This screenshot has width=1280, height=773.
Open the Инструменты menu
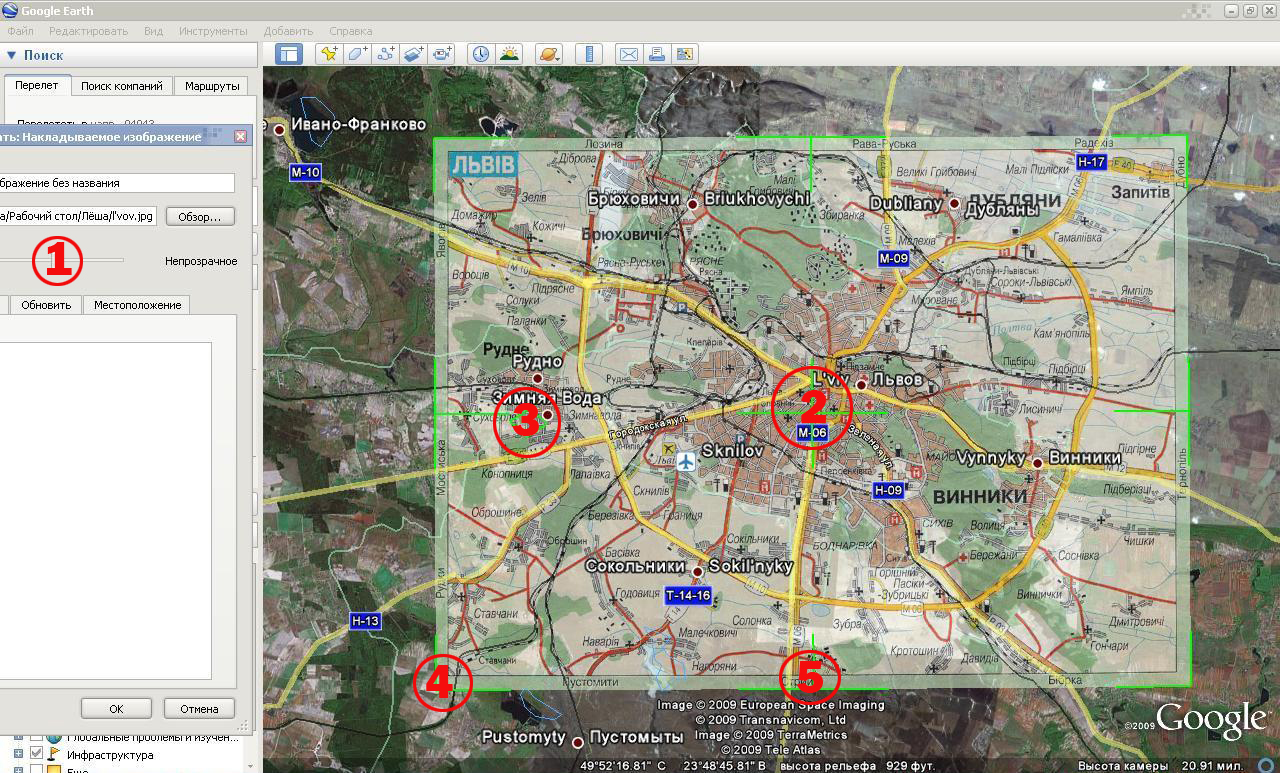(x=213, y=31)
